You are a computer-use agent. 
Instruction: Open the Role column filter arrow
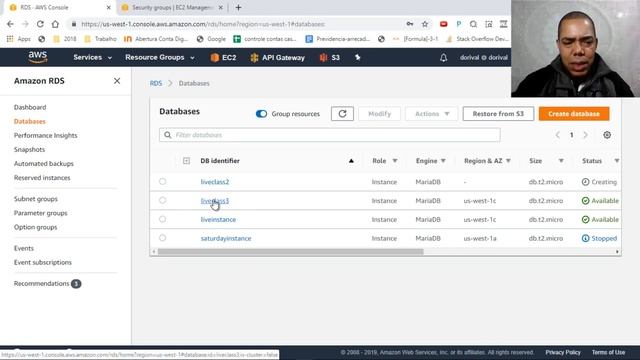point(395,161)
